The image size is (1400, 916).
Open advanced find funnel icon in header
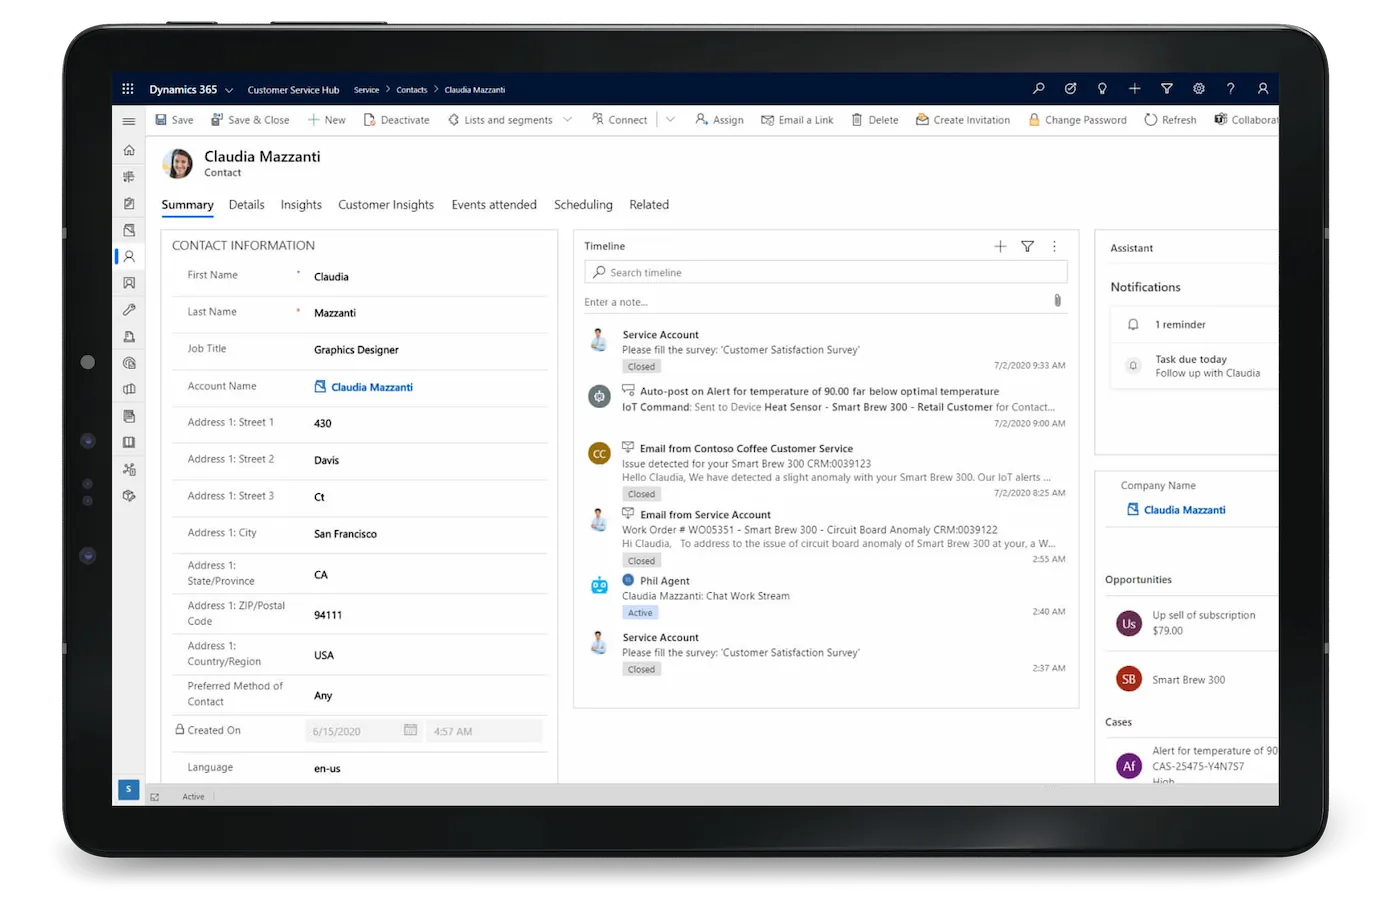pos(1166,89)
